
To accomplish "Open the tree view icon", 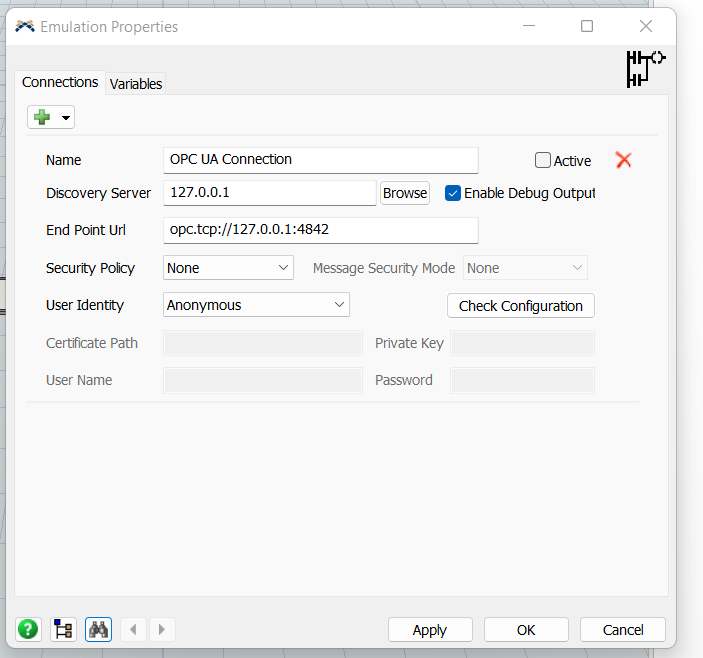I will point(63,629).
